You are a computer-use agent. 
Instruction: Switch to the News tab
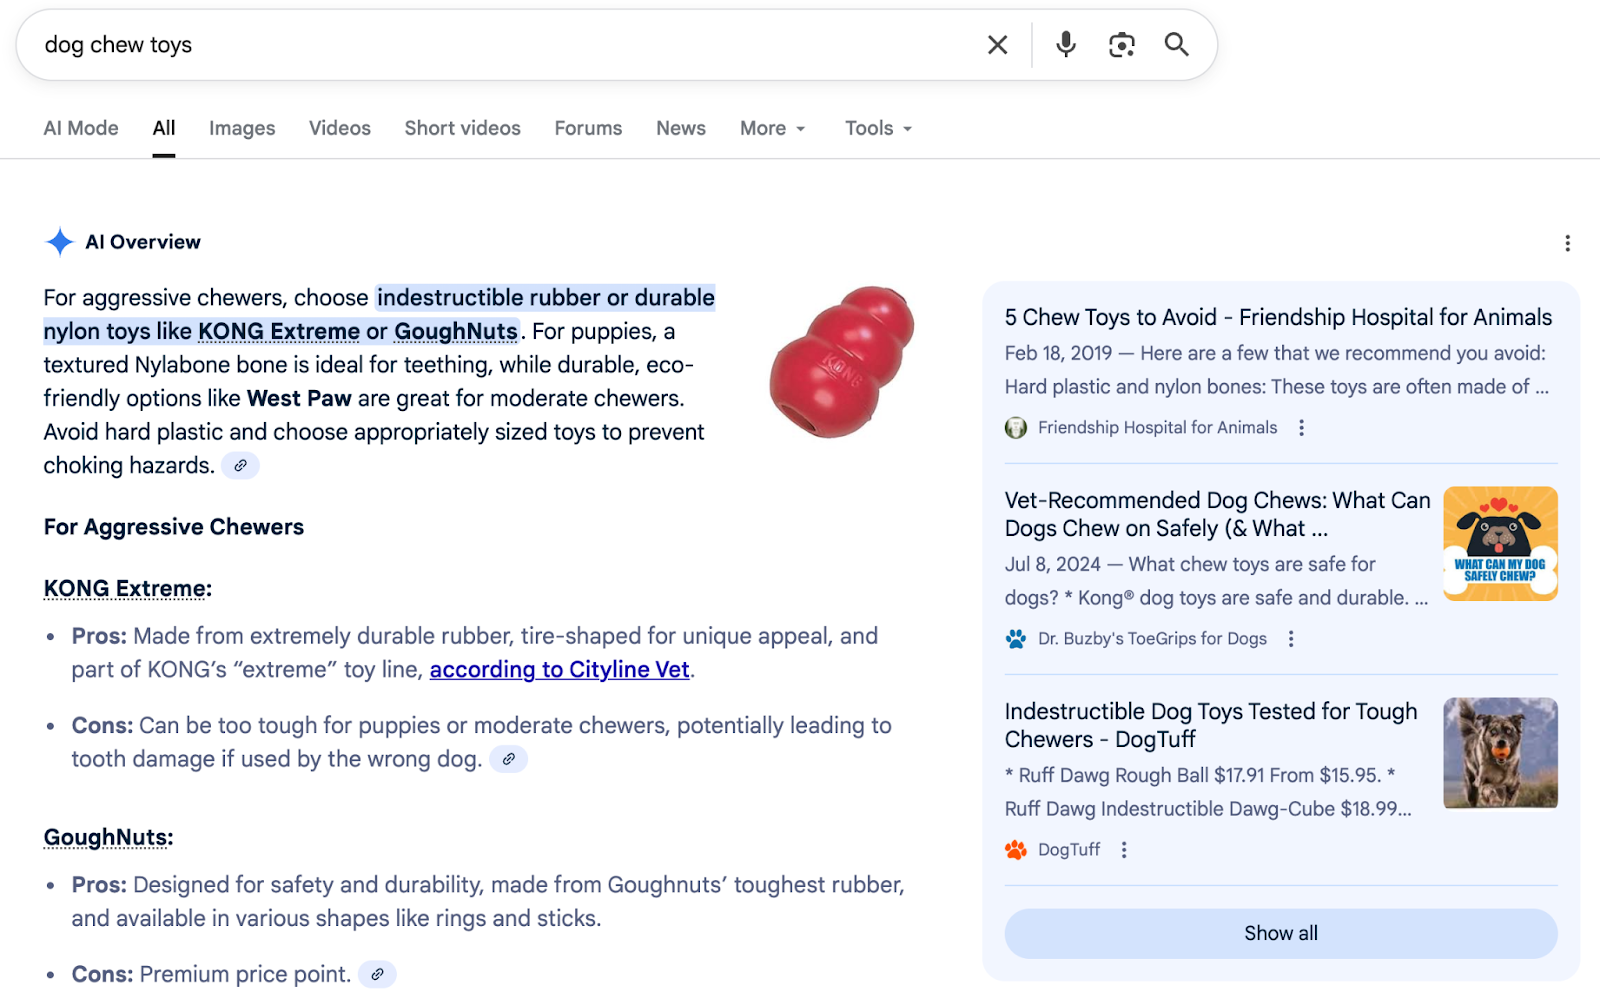tap(680, 128)
